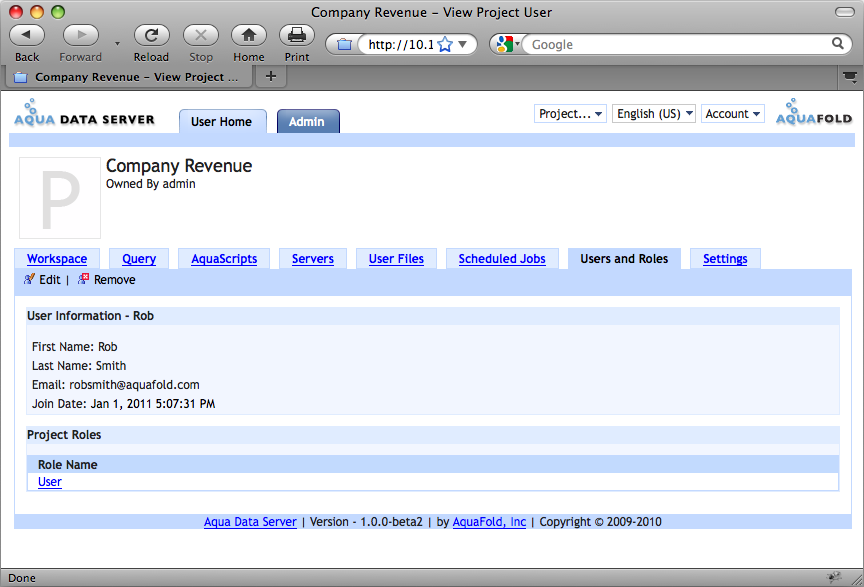864x587 pixels.
Task: Click the site folder icon beside URL
Action: [344, 45]
